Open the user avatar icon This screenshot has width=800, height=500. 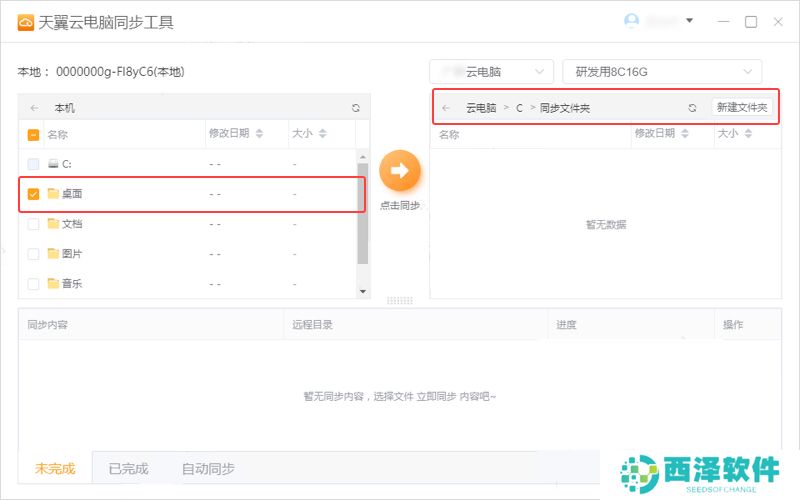(631, 21)
